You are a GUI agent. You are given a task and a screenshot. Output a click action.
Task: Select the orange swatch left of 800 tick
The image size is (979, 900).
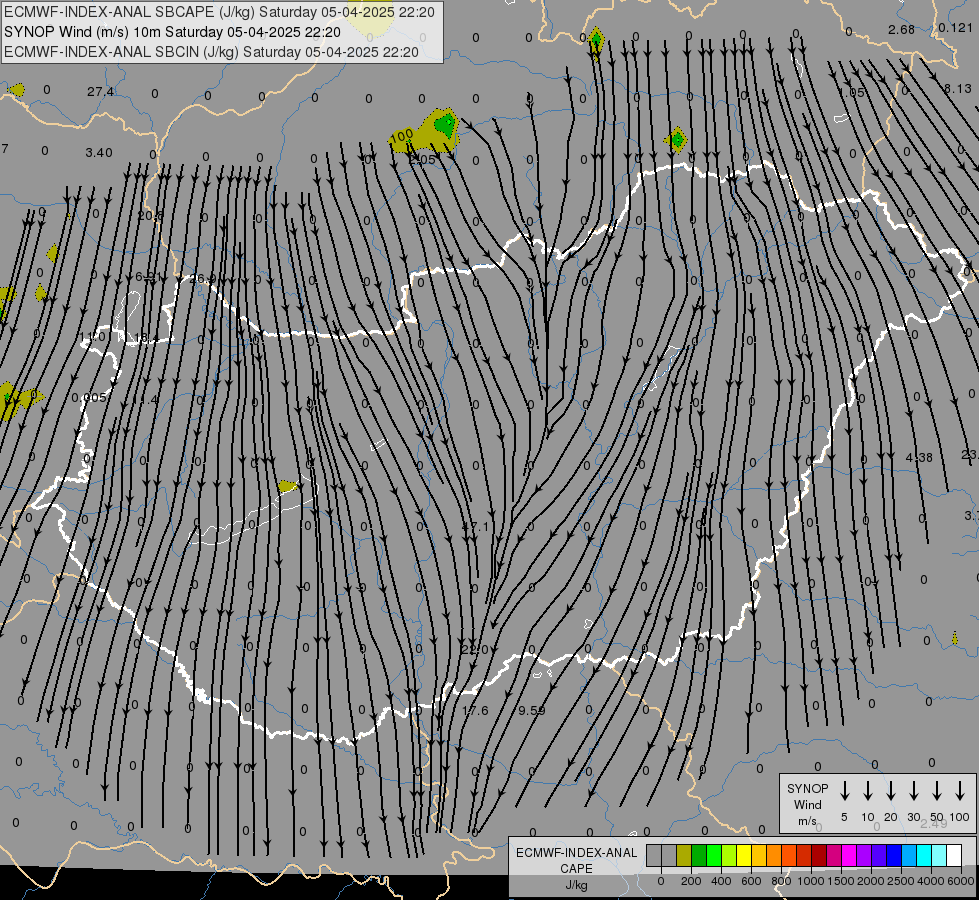774,856
